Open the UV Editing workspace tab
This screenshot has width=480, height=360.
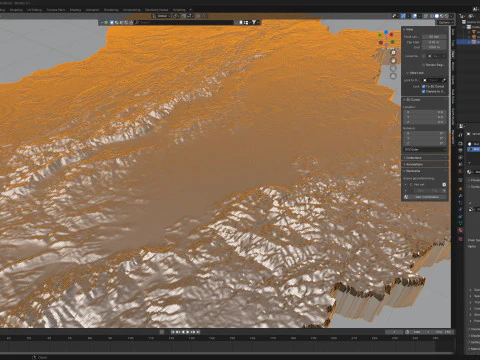pyautogui.click(x=34, y=10)
